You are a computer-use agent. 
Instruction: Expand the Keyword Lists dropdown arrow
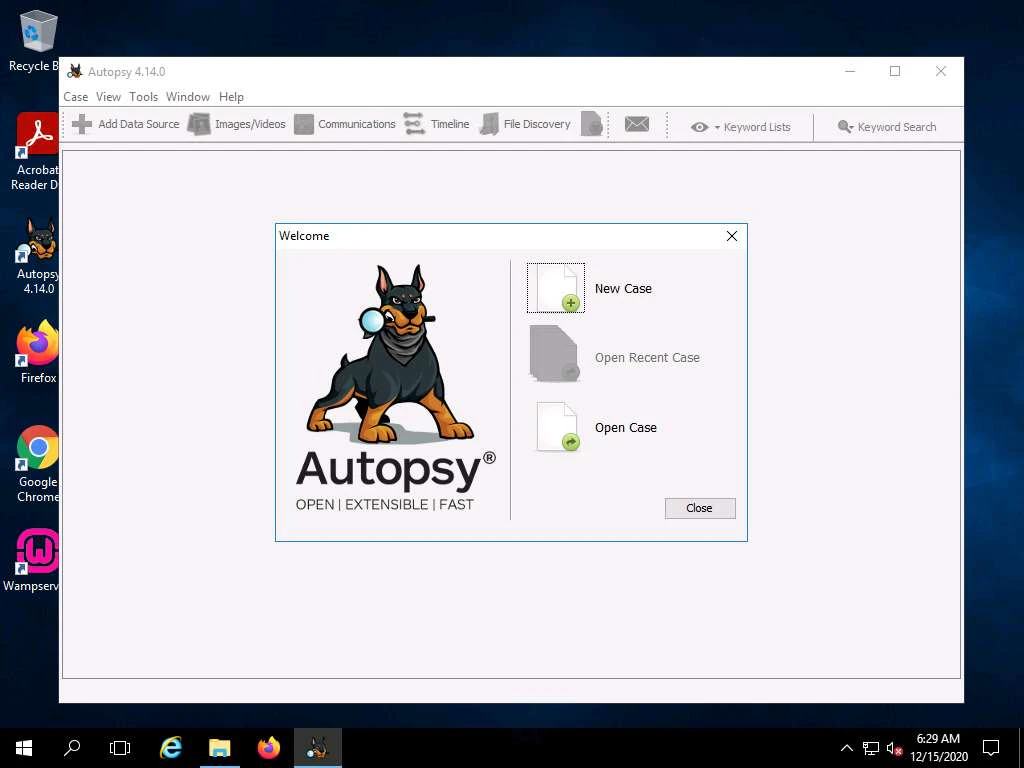pyautogui.click(x=717, y=127)
